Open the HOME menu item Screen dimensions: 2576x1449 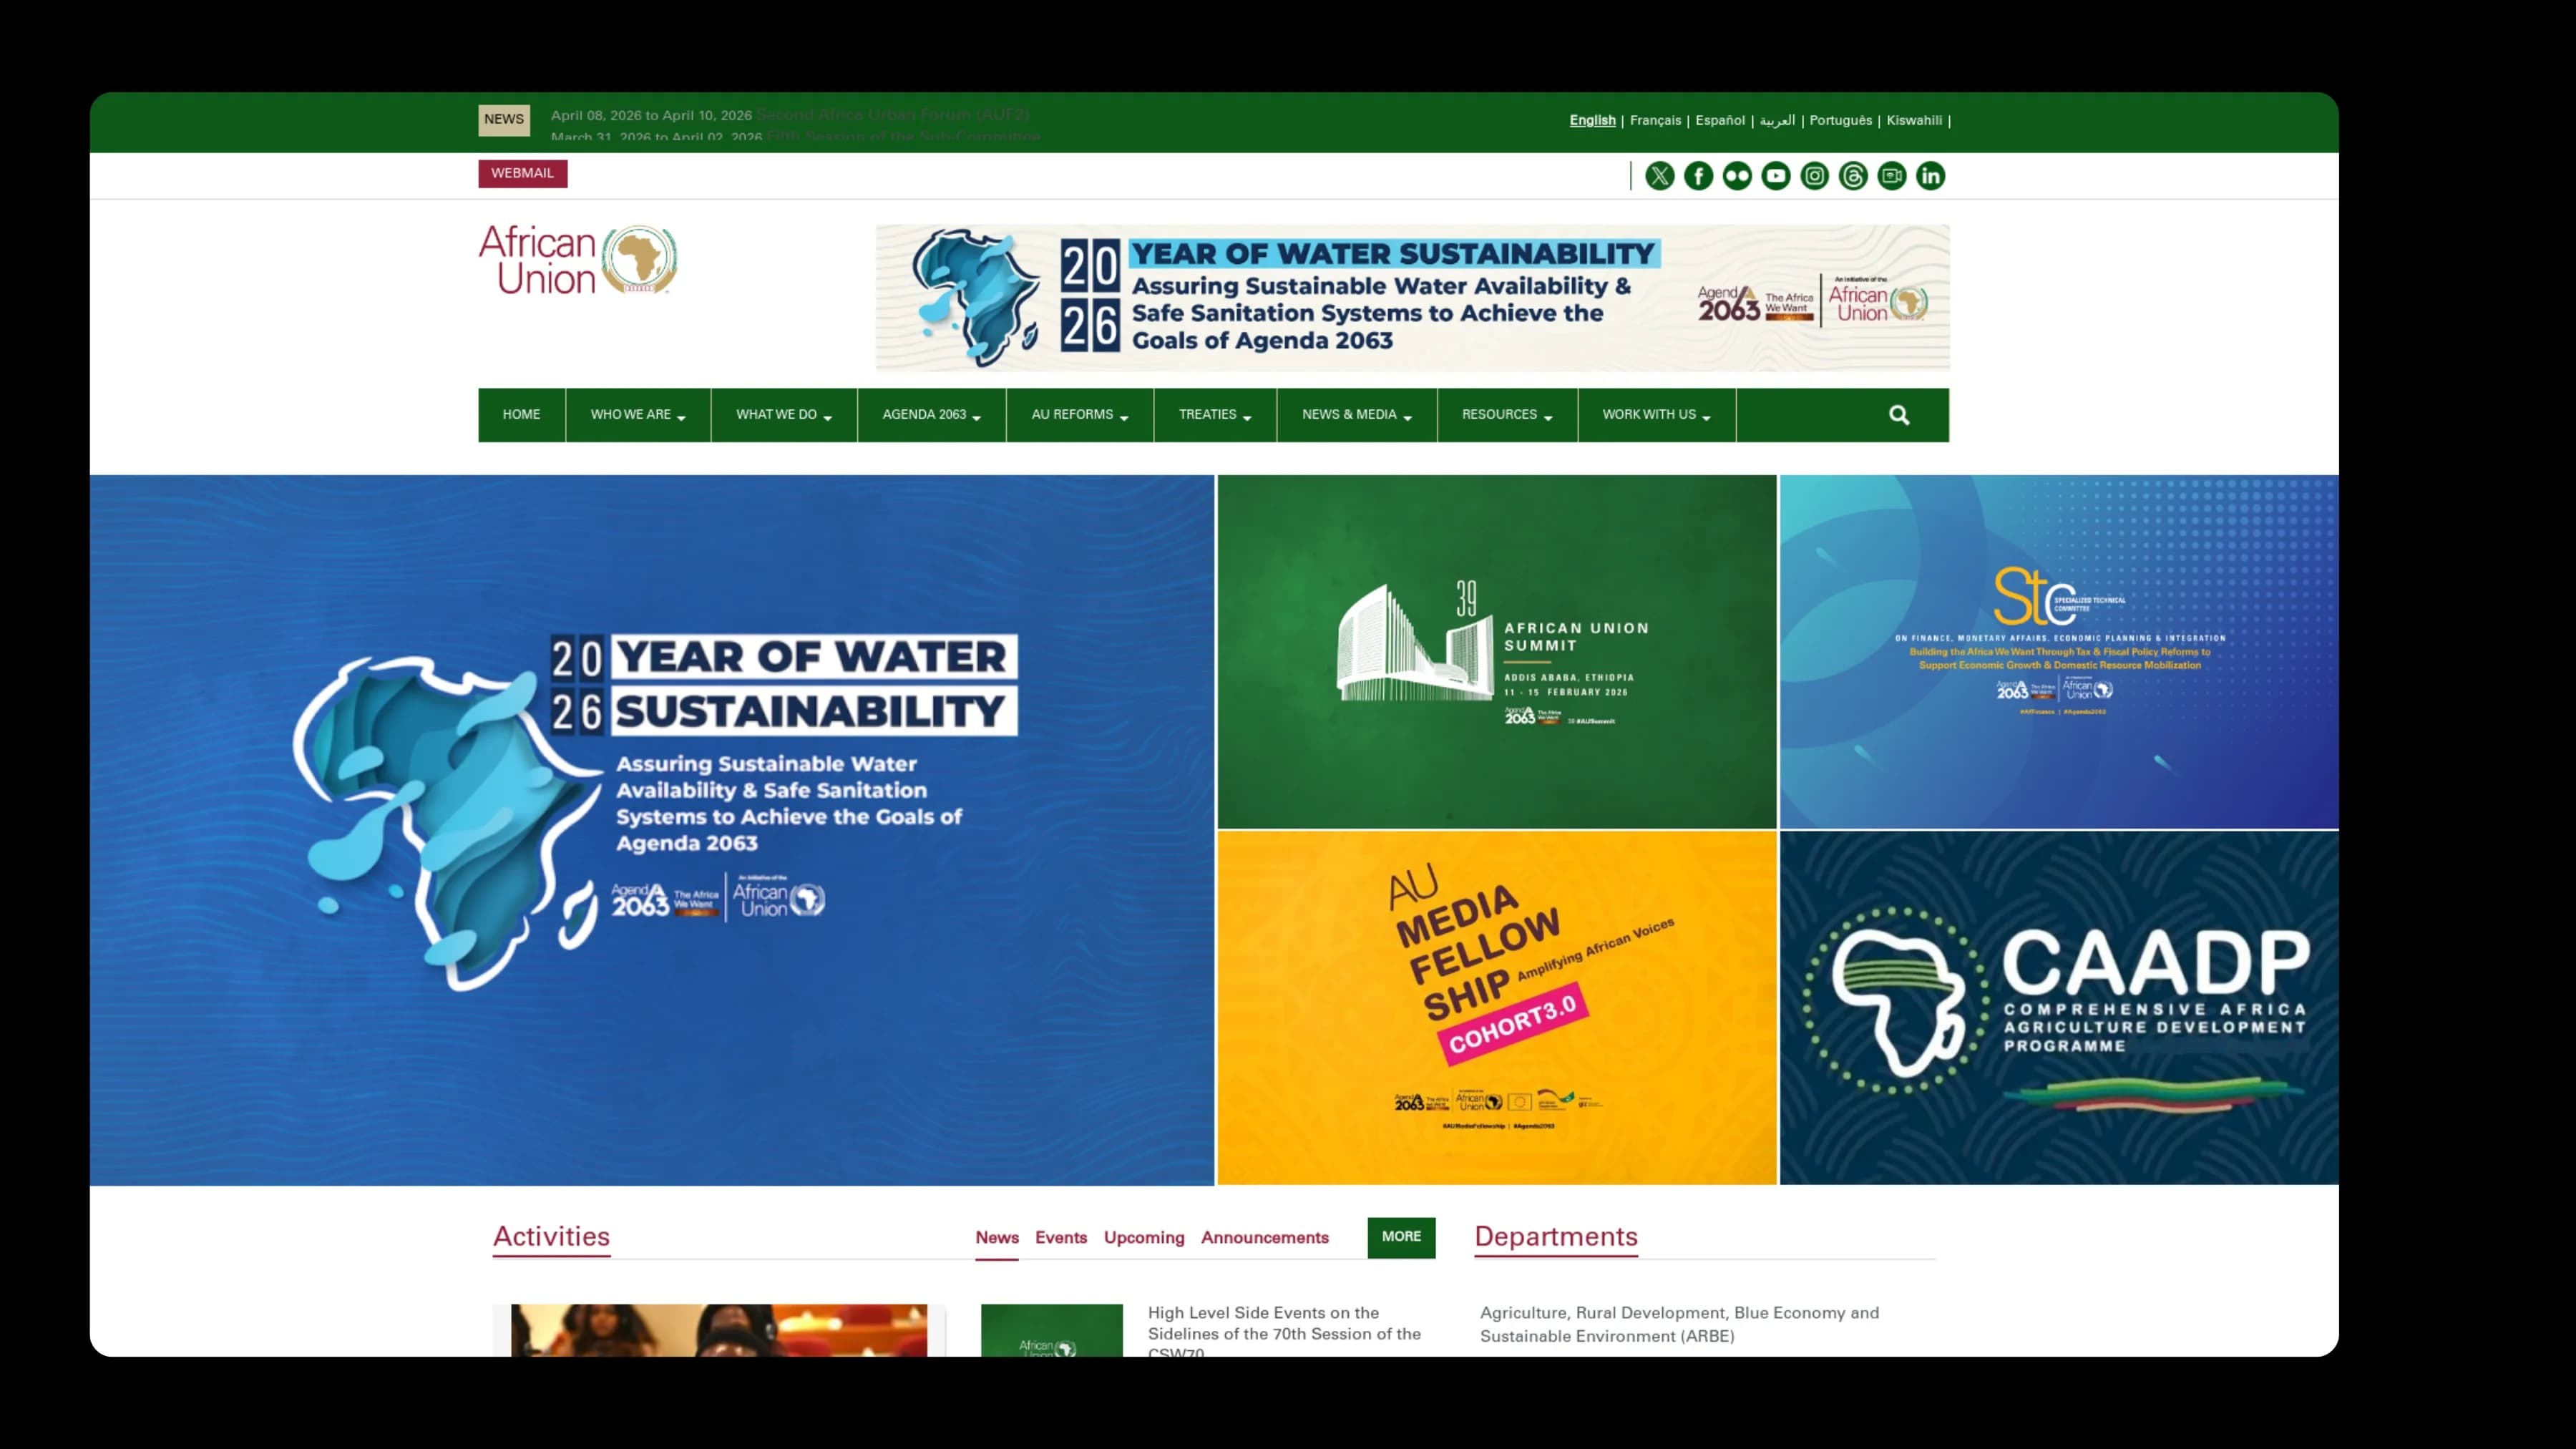(521, 414)
